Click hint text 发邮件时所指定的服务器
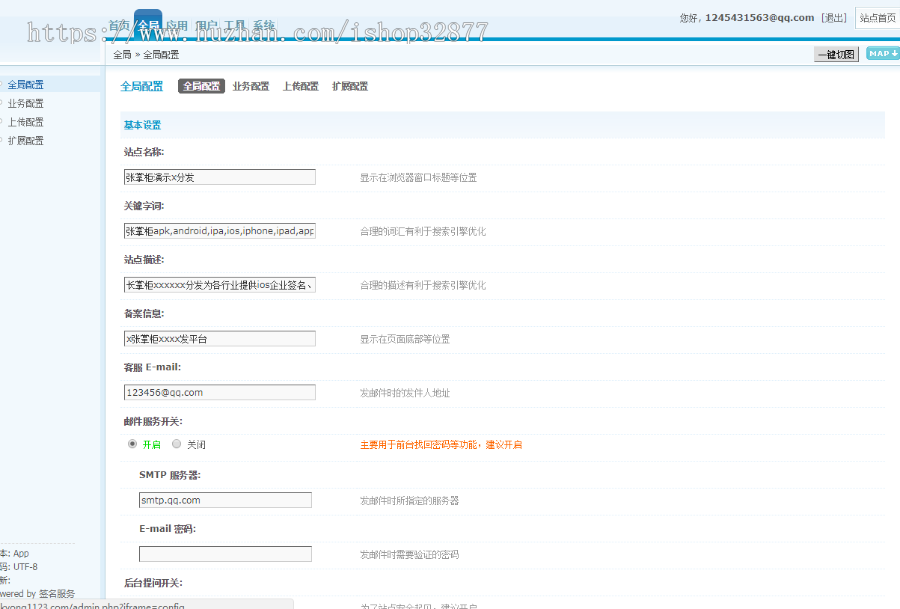900x609 pixels. click(409, 501)
